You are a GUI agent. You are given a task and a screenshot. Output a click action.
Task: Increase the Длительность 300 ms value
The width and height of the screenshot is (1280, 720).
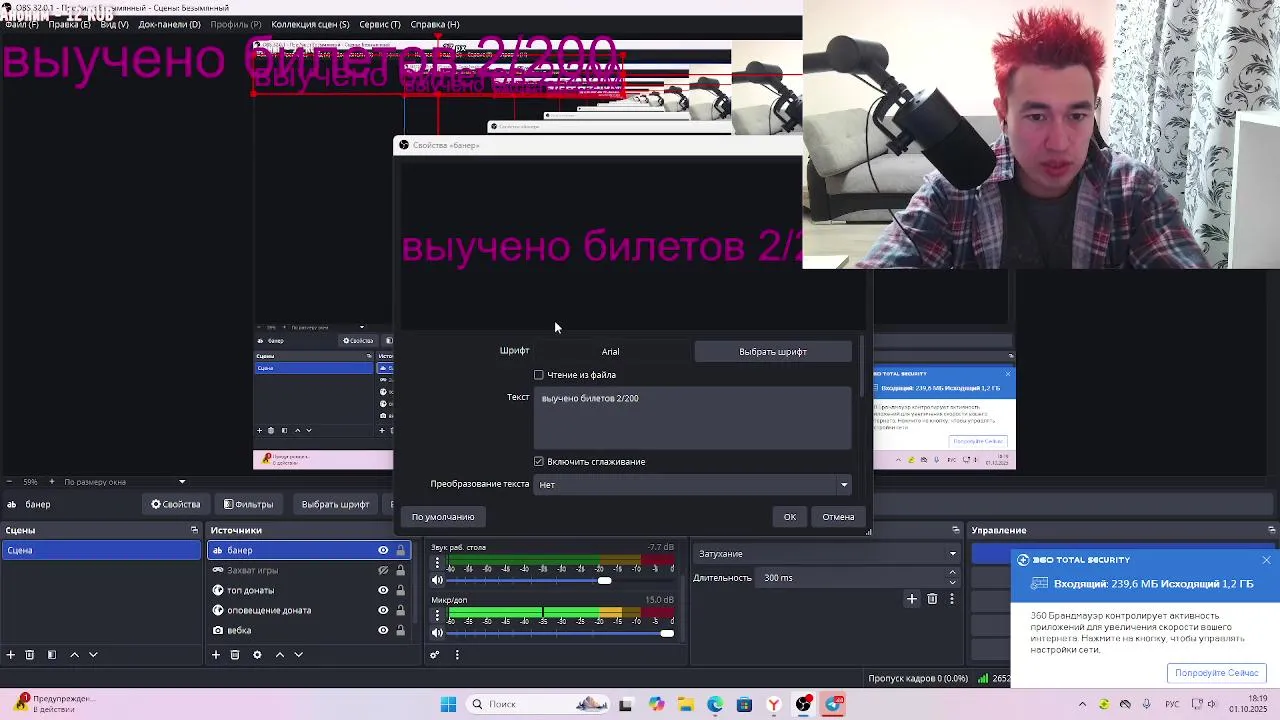click(952, 573)
